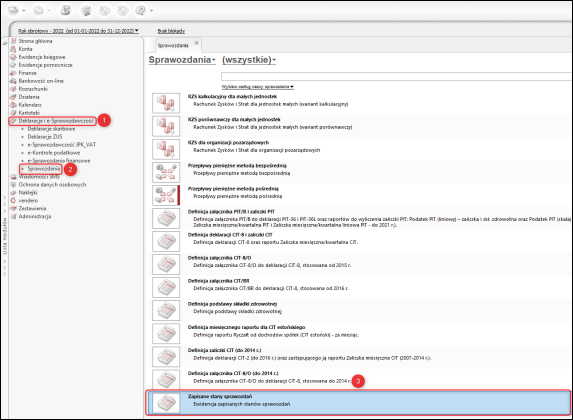Open the RZS kalkulacyjny report icon

[166, 103]
